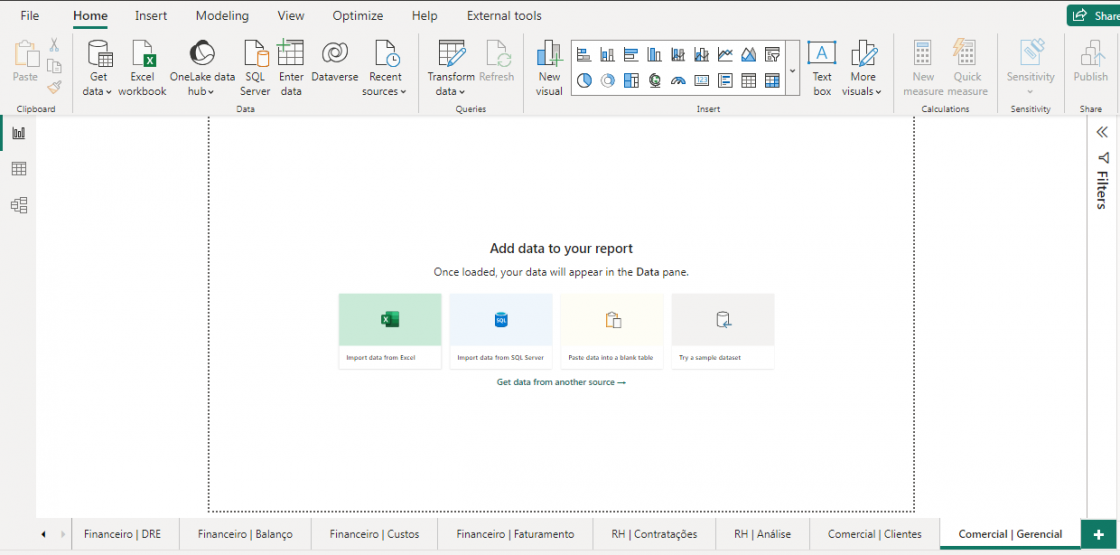Expand the visuals gallery dropdown arrow
1120x555 pixels.
coord(793,71)
